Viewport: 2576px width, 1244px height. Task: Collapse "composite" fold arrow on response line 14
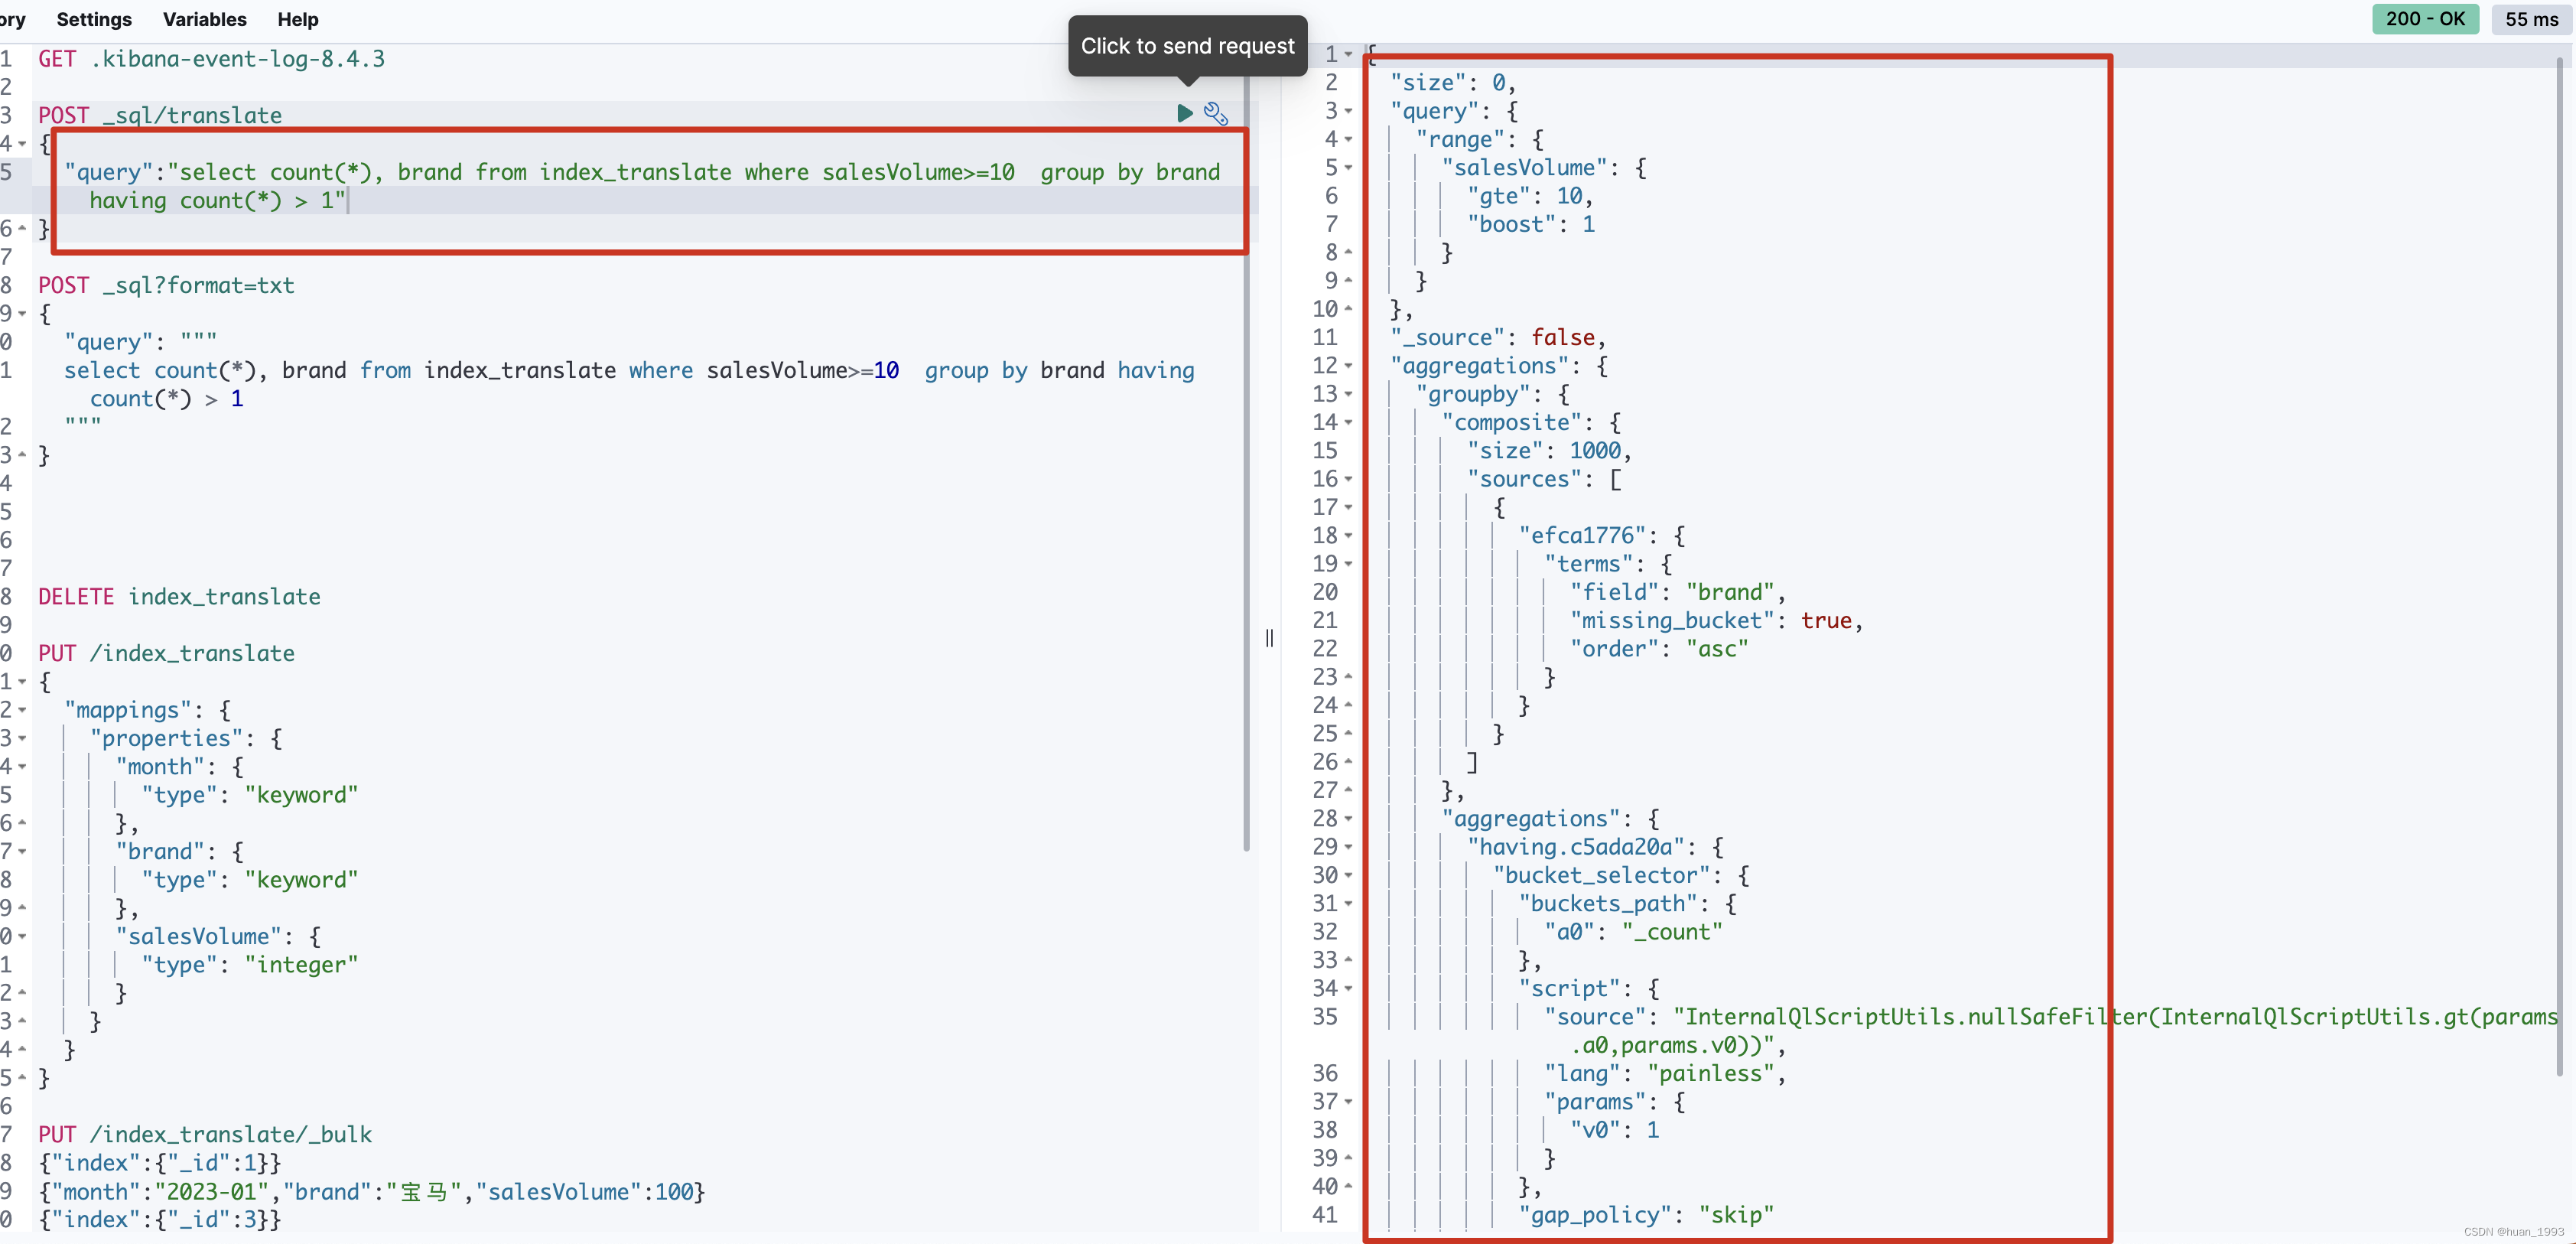[x=1348, y=423]
